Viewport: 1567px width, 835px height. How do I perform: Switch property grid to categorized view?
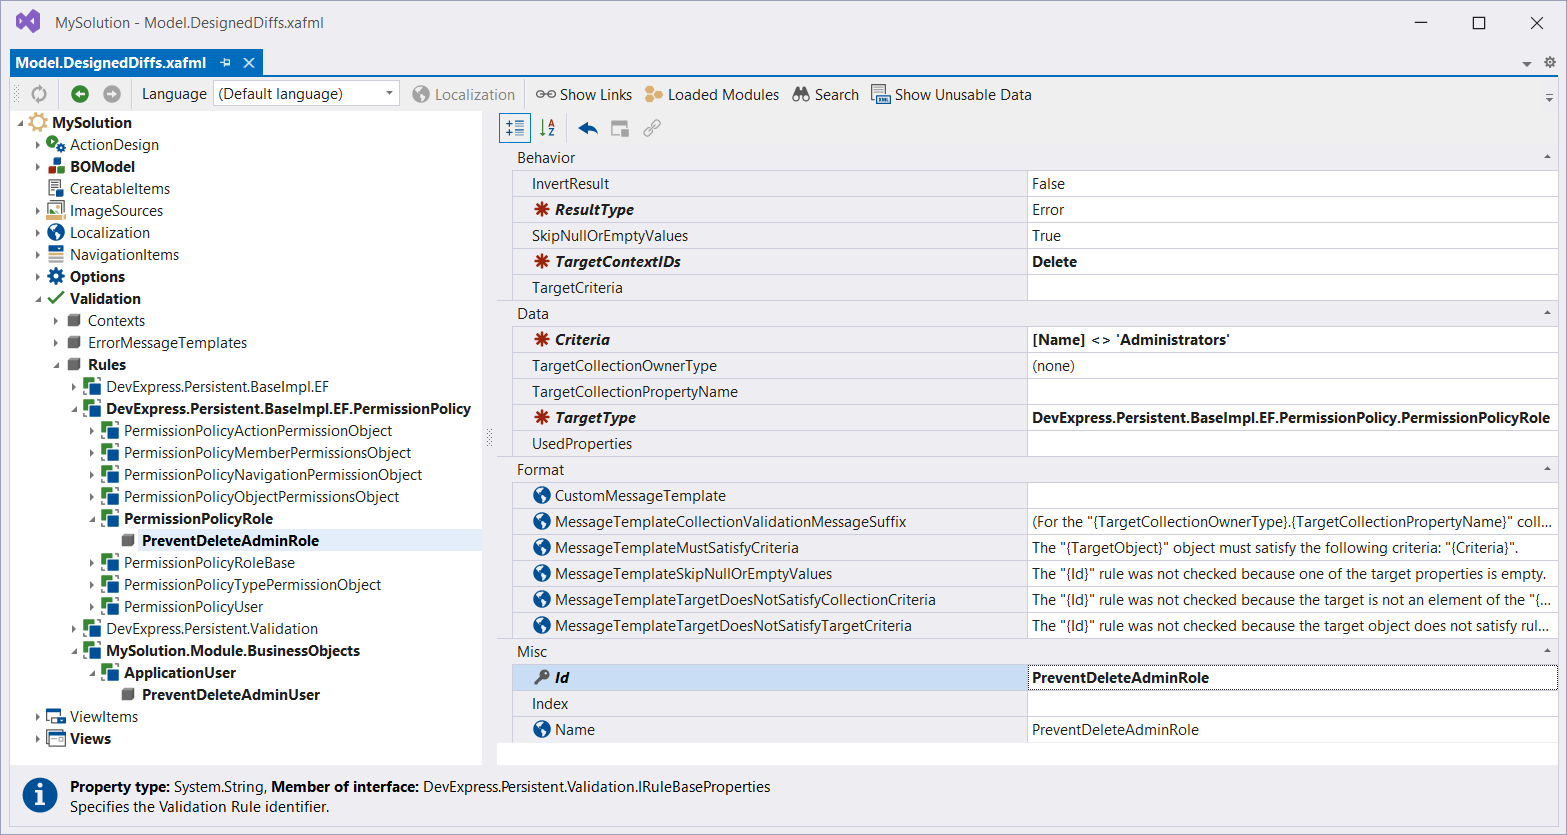coord(515,128)
